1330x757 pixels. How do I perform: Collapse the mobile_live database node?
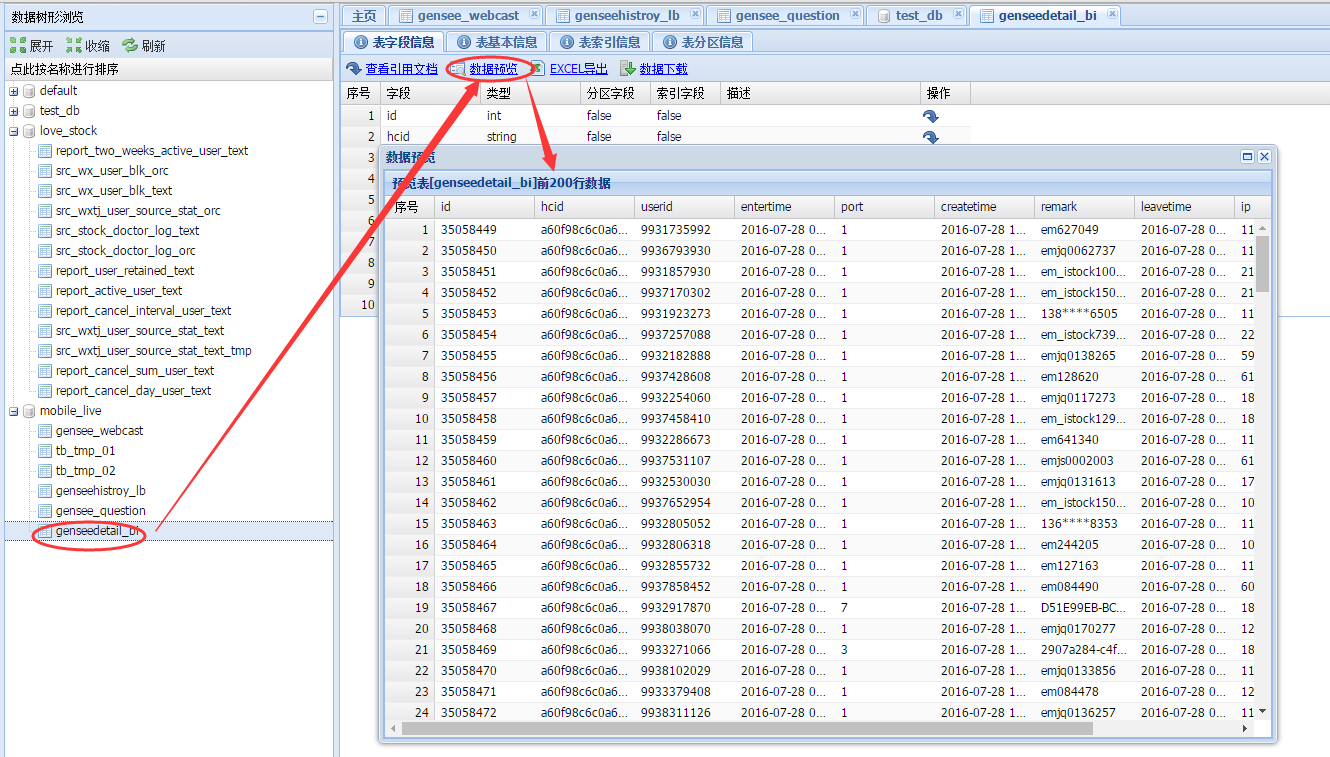coord(14,411)
